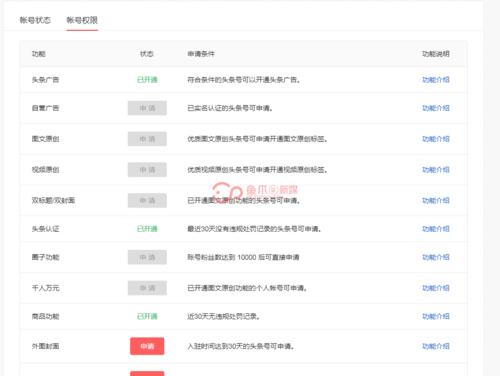Viewport: 500px width, 376px height.
Task: Select the 双标题/双封面 feature name
Action: (53, 200)
